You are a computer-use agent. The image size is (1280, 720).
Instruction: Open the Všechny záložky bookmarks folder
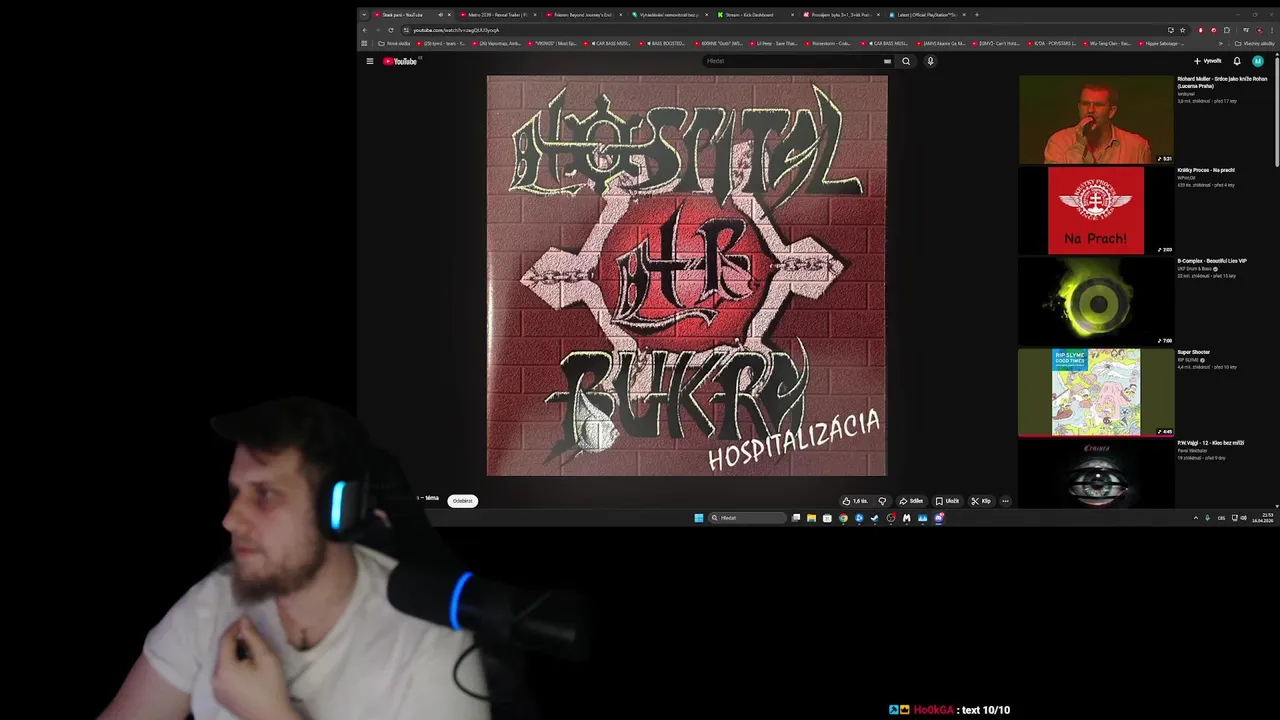[1254, 43]
